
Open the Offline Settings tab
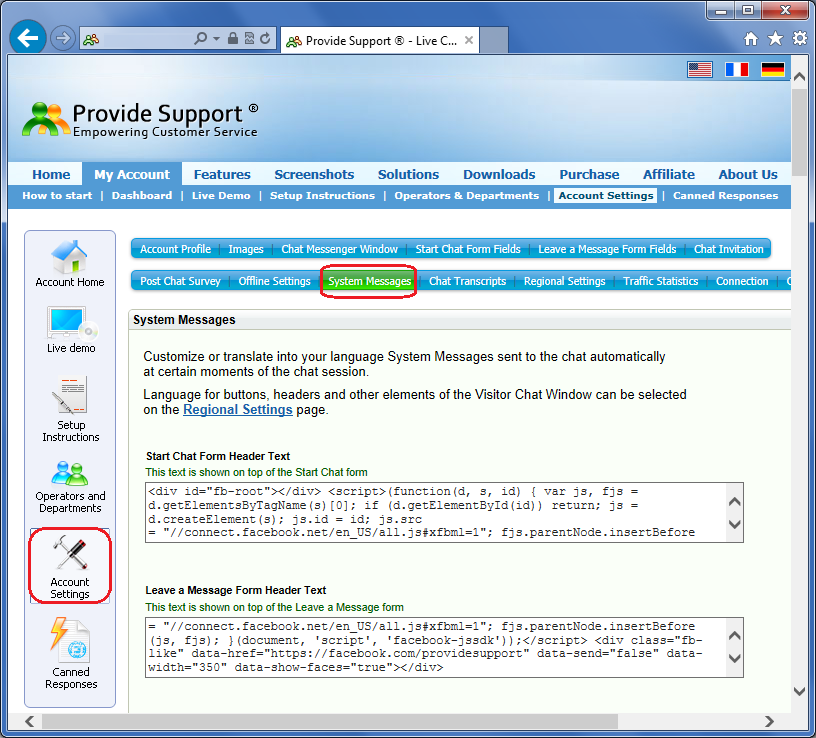click(274, 281)
